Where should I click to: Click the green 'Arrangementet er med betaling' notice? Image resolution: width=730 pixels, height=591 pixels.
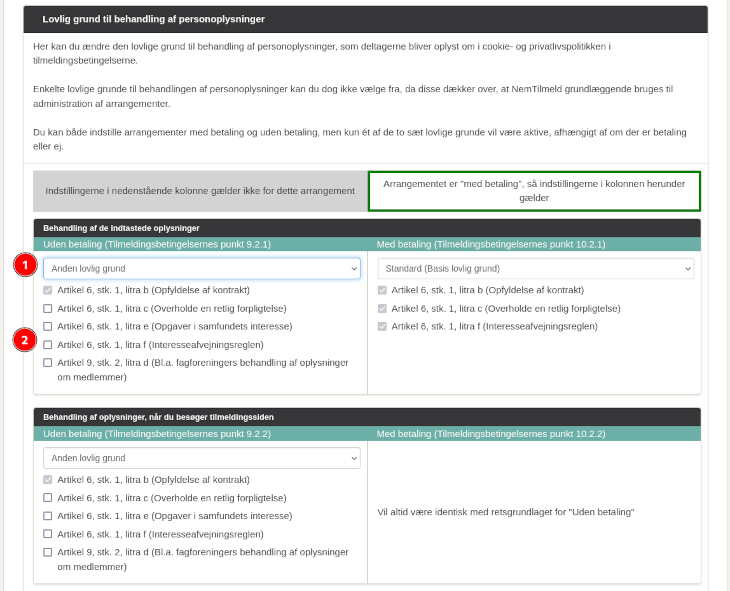tap(534, 191)
